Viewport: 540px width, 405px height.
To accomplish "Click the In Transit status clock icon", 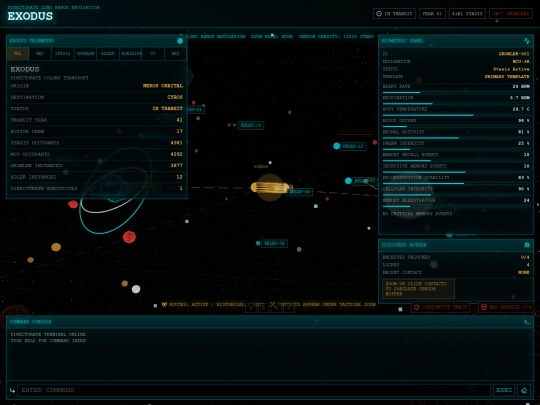I will tap(379, 14).
